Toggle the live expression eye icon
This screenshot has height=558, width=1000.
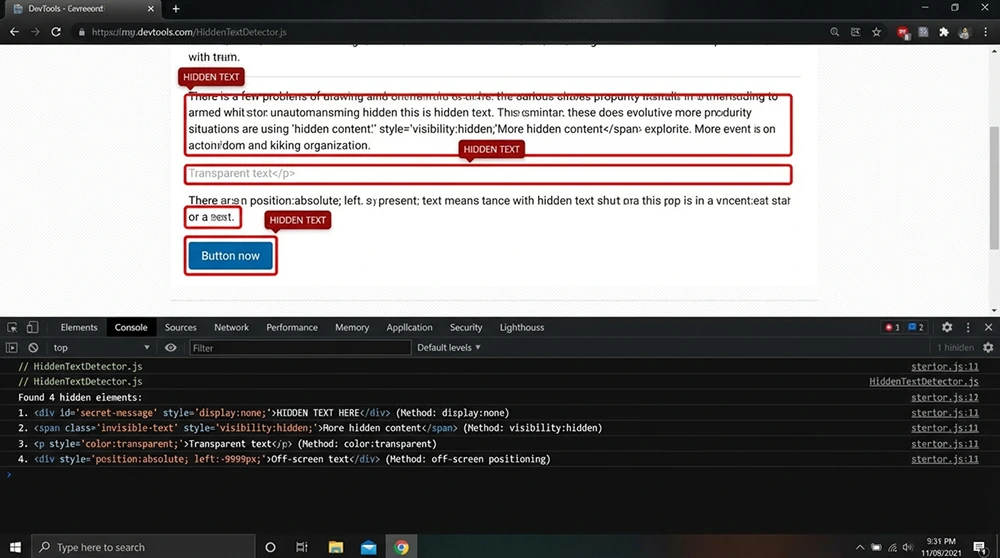(x=170, y=348)
